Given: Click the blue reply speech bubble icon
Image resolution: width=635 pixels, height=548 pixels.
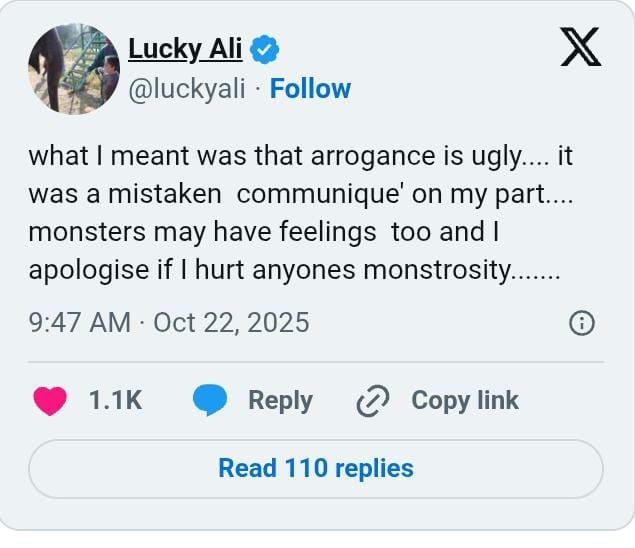Looking at the screenshot, I should [209, 401].
